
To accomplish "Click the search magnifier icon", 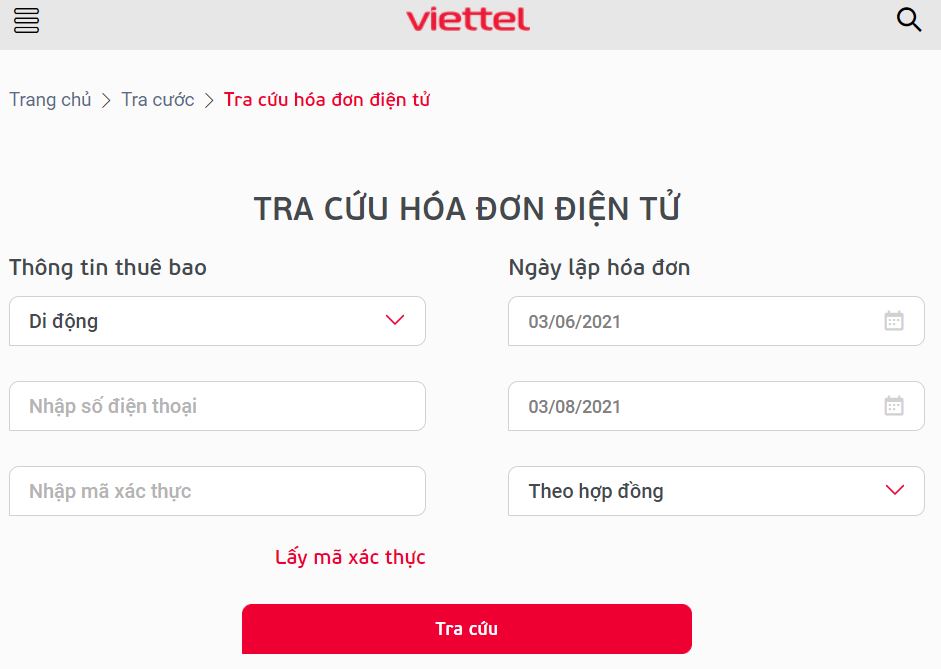I will coord(908,19).
